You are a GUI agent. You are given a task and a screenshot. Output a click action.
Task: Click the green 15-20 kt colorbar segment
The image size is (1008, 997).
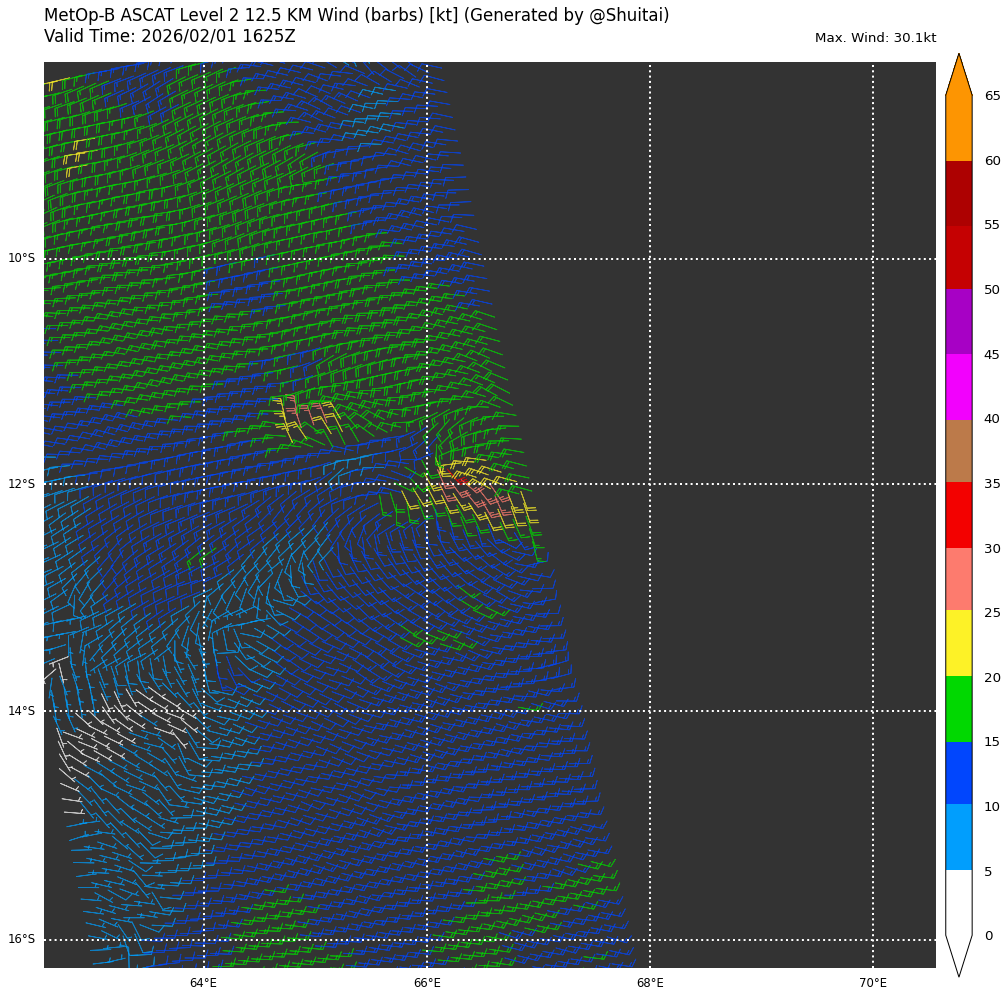pyautogui.click(x=958, y=708)
